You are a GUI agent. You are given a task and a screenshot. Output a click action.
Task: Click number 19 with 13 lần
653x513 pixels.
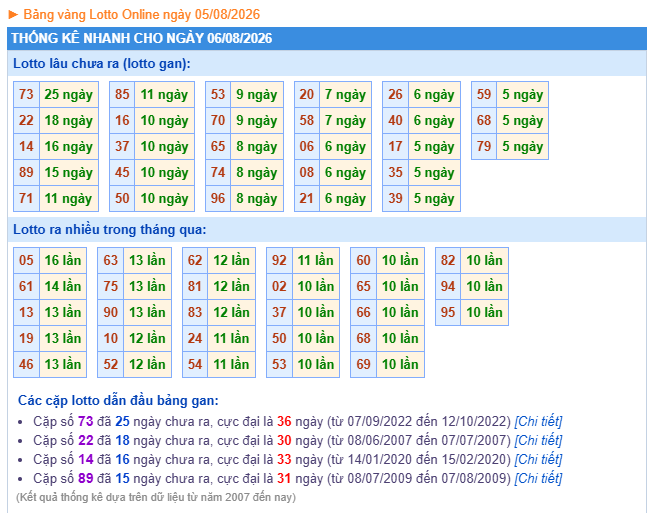[26, 338]
